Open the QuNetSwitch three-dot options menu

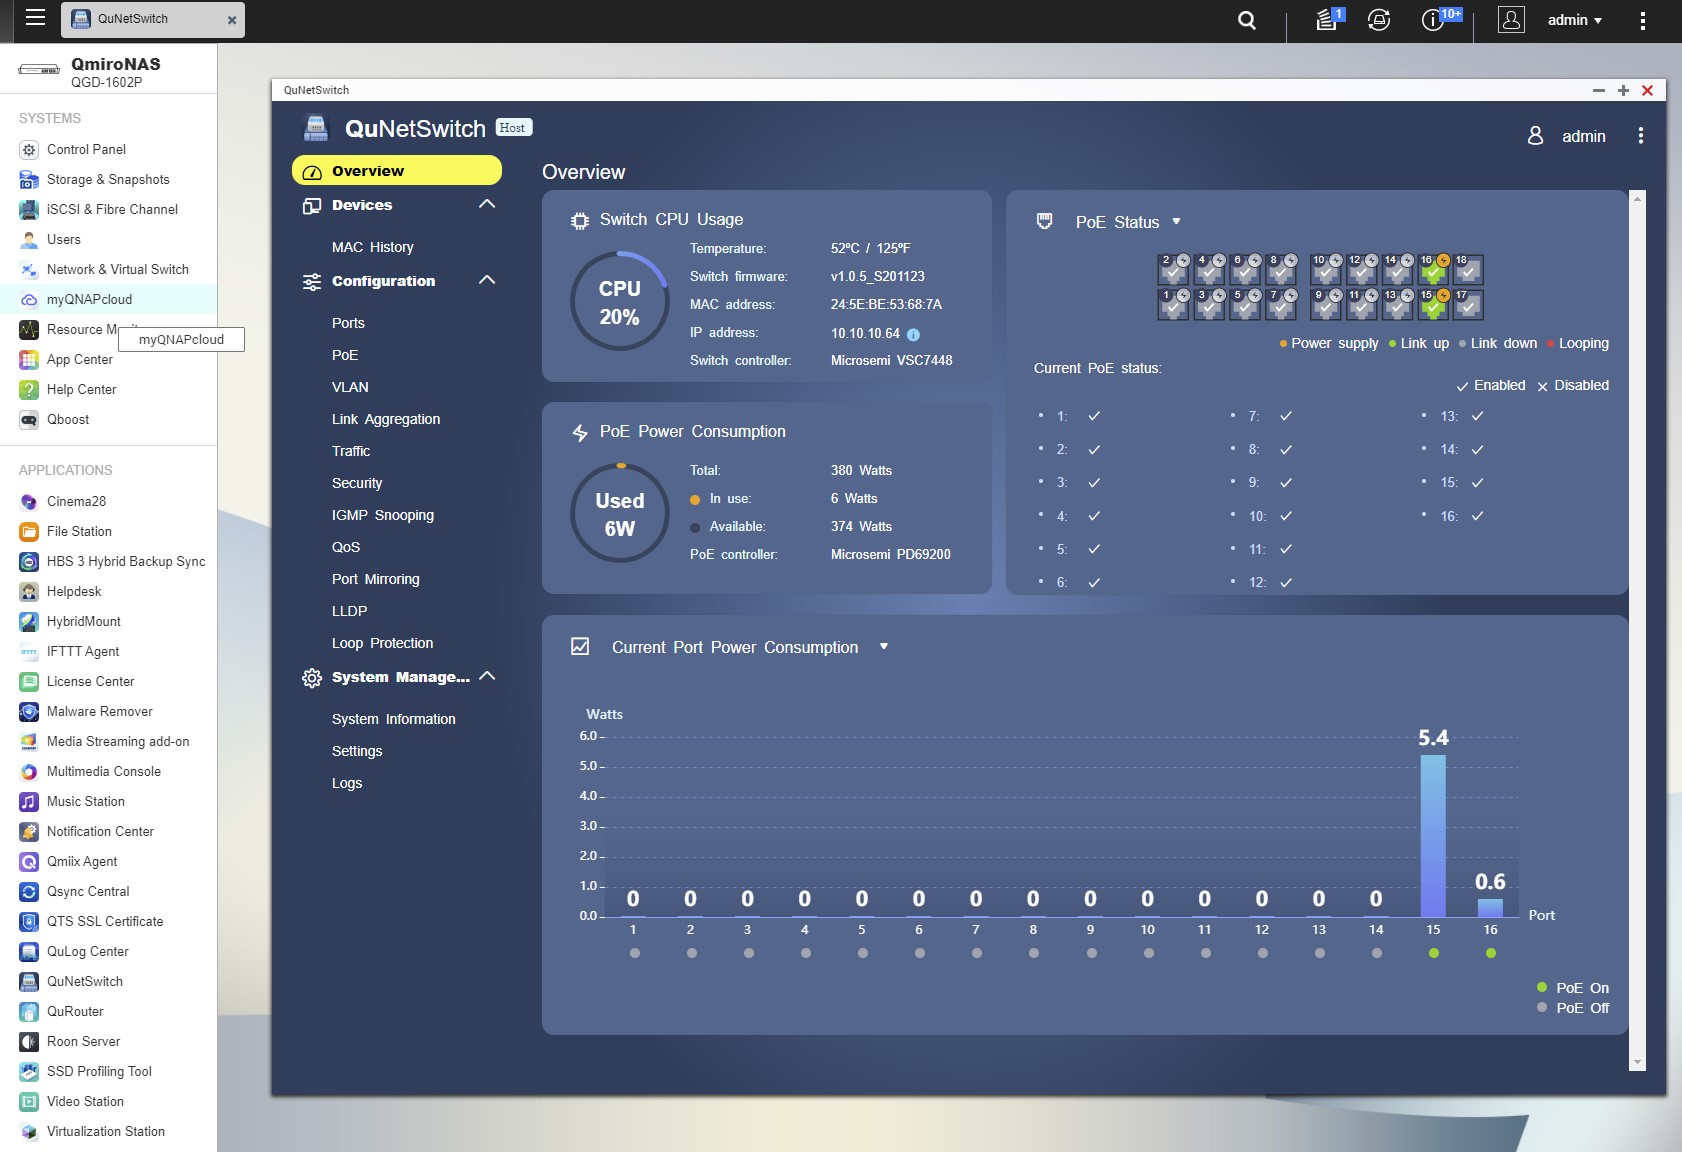pyautogui.click(x=1640, y=136)
